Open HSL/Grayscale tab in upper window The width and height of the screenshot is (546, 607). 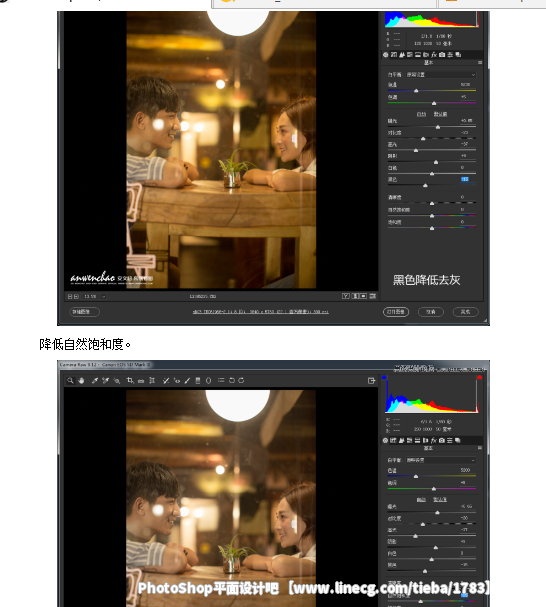[410, 55]
